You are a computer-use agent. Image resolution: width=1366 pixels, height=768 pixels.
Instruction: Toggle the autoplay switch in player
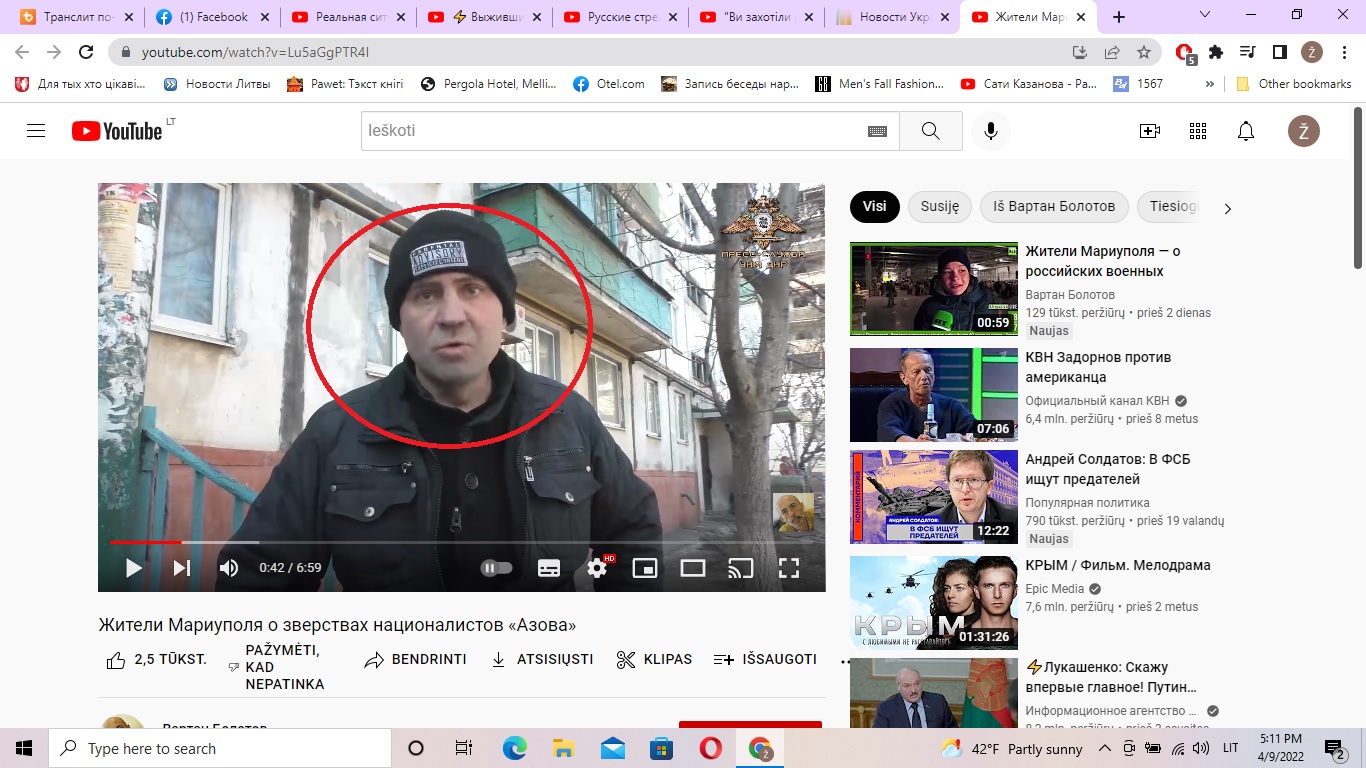(x=497, y=568)
